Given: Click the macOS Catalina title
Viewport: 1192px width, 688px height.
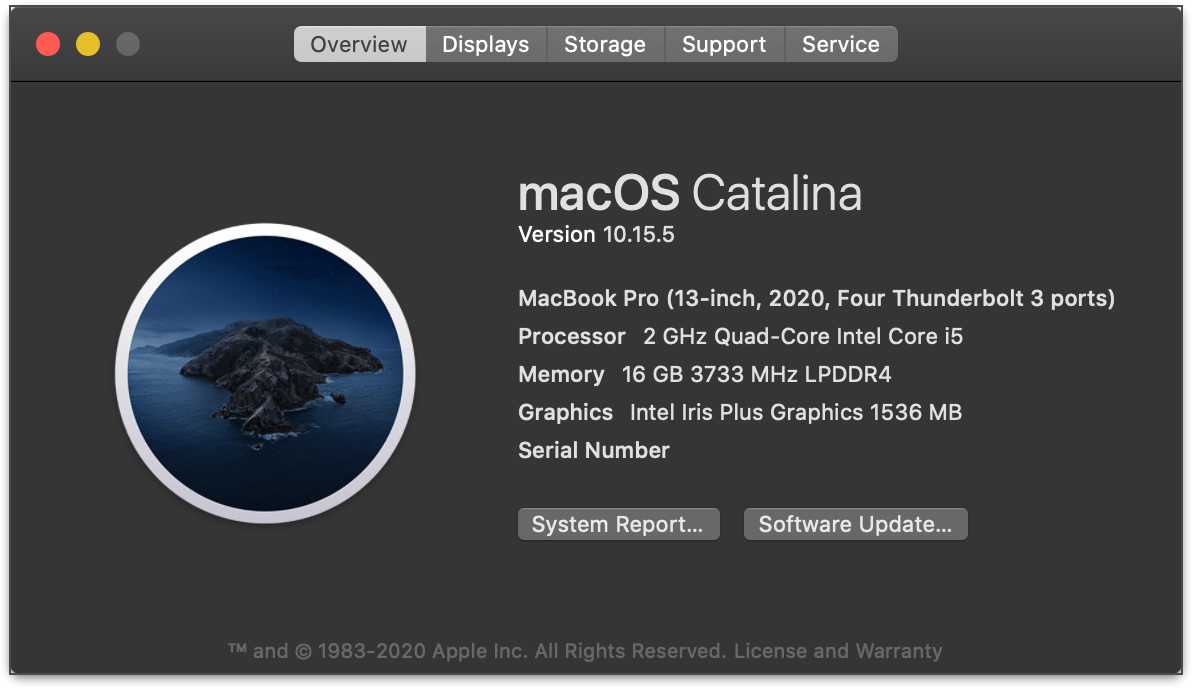Looking at the screenshot, I should [690, 193].
